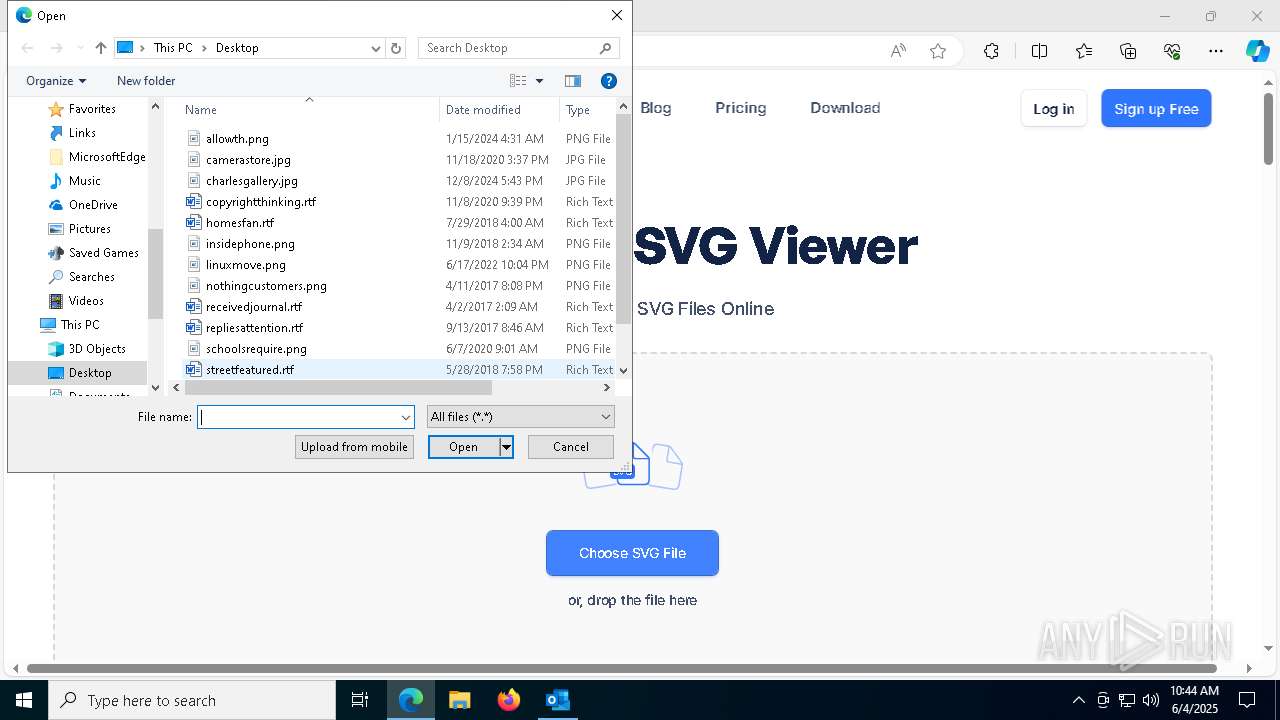Viewport: 1280px width, 720px height.
Task: Refresh the Desktop folder listing
Action: [396, 48]
